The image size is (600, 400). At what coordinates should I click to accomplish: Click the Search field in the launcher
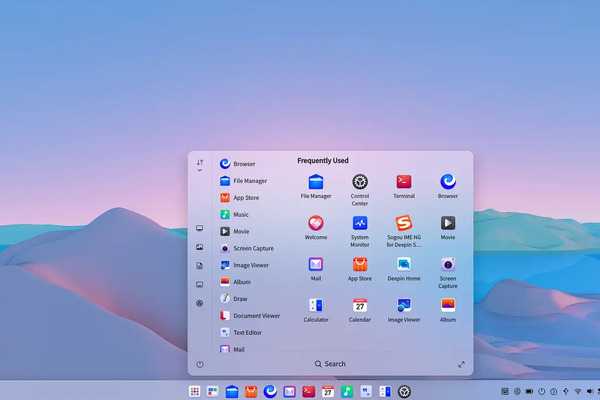(x=330, y=364)
